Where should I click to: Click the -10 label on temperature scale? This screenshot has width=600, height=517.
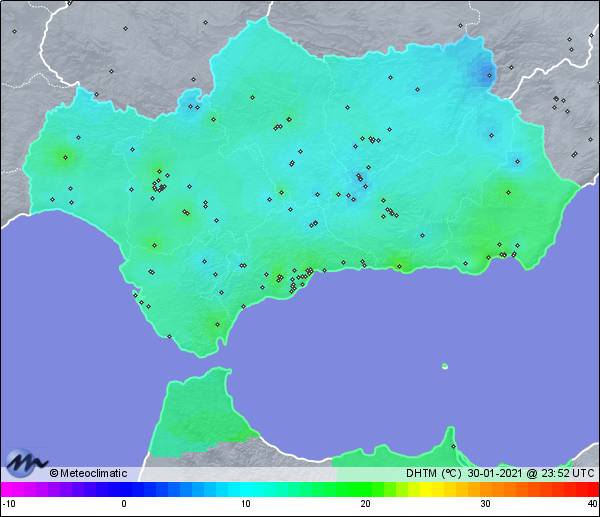[9, 503]
